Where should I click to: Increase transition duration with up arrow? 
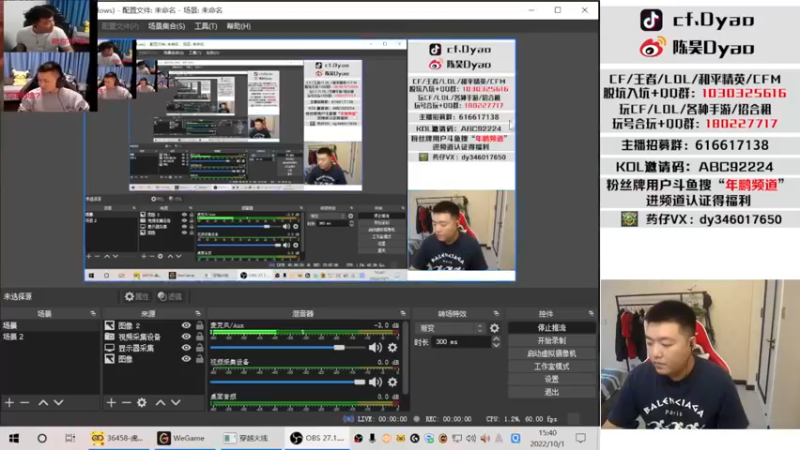[496, 339]
